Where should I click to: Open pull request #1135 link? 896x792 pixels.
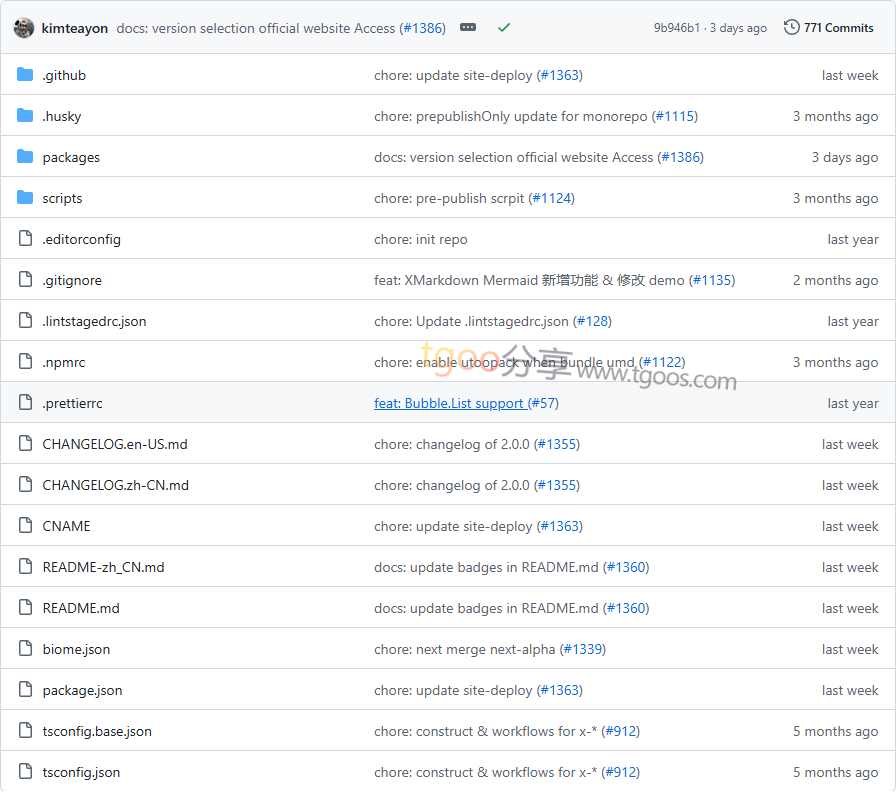pos(711,280)
